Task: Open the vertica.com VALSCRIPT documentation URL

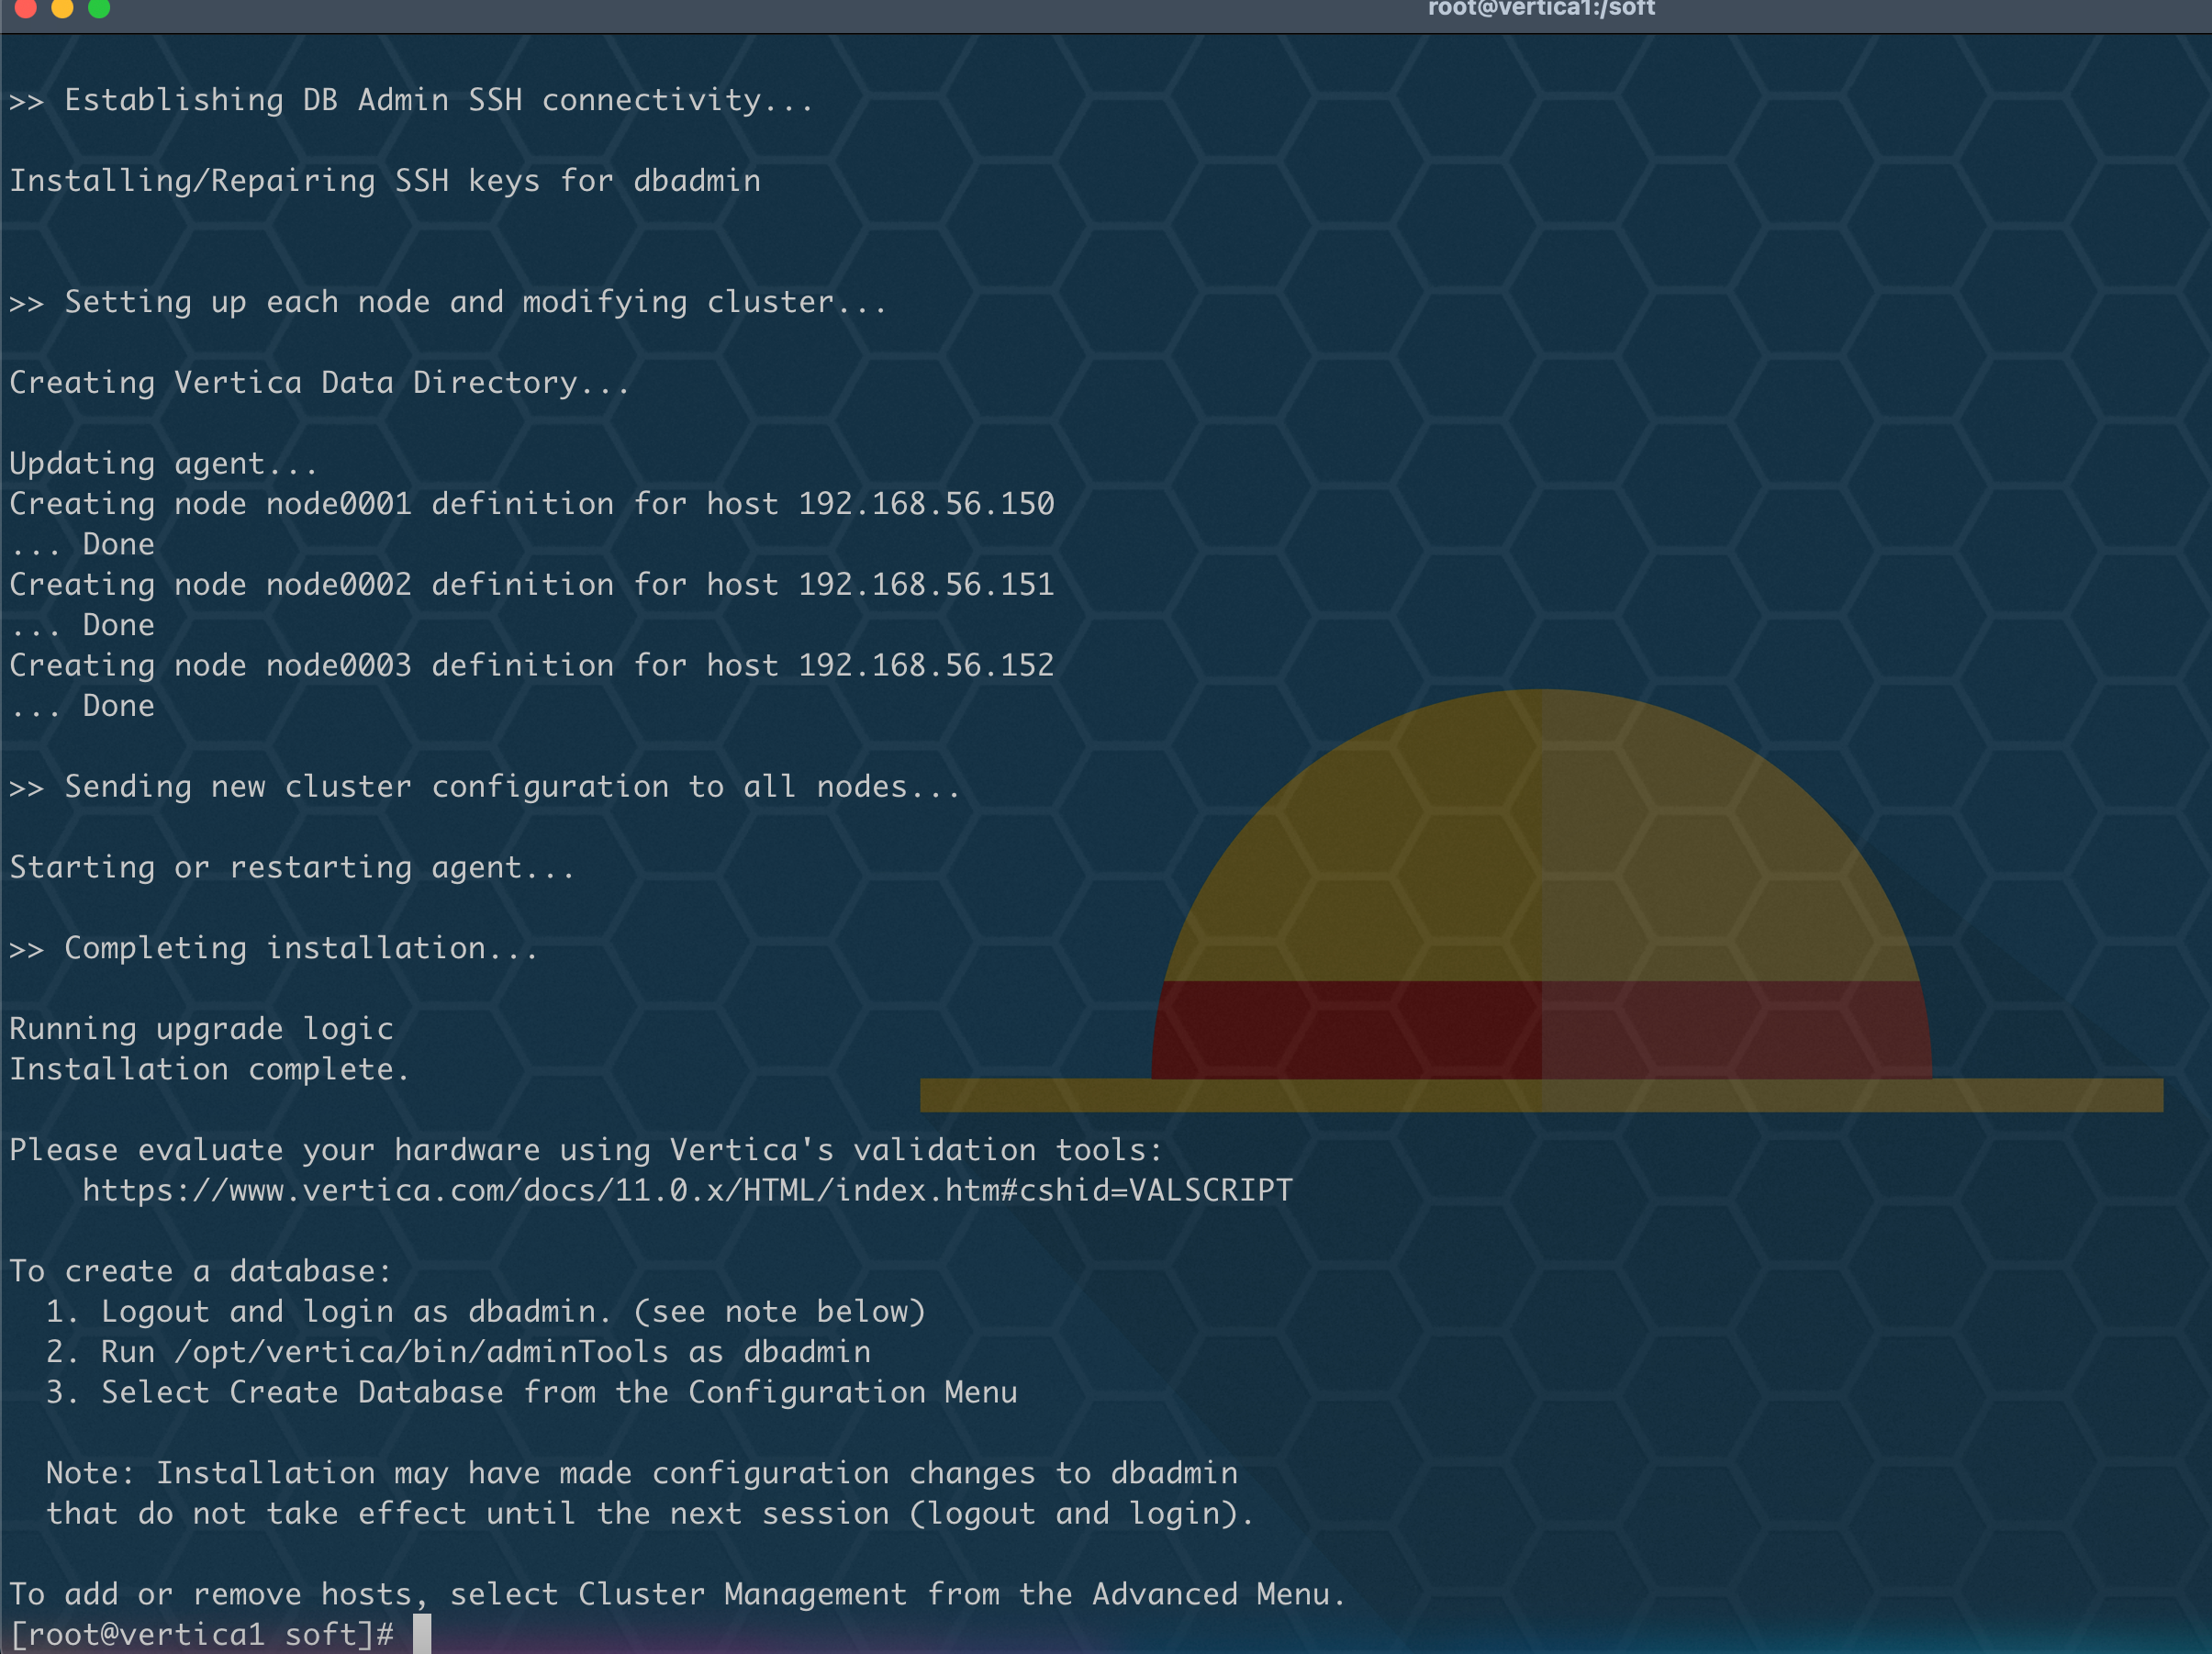Action: point(687,1191)
